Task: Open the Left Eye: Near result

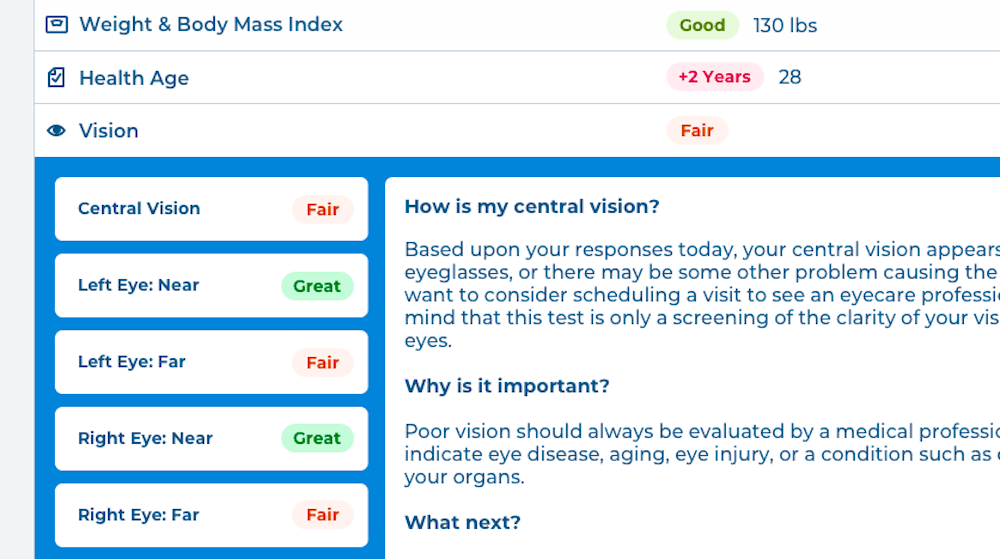Action: [x=211, y=286]
